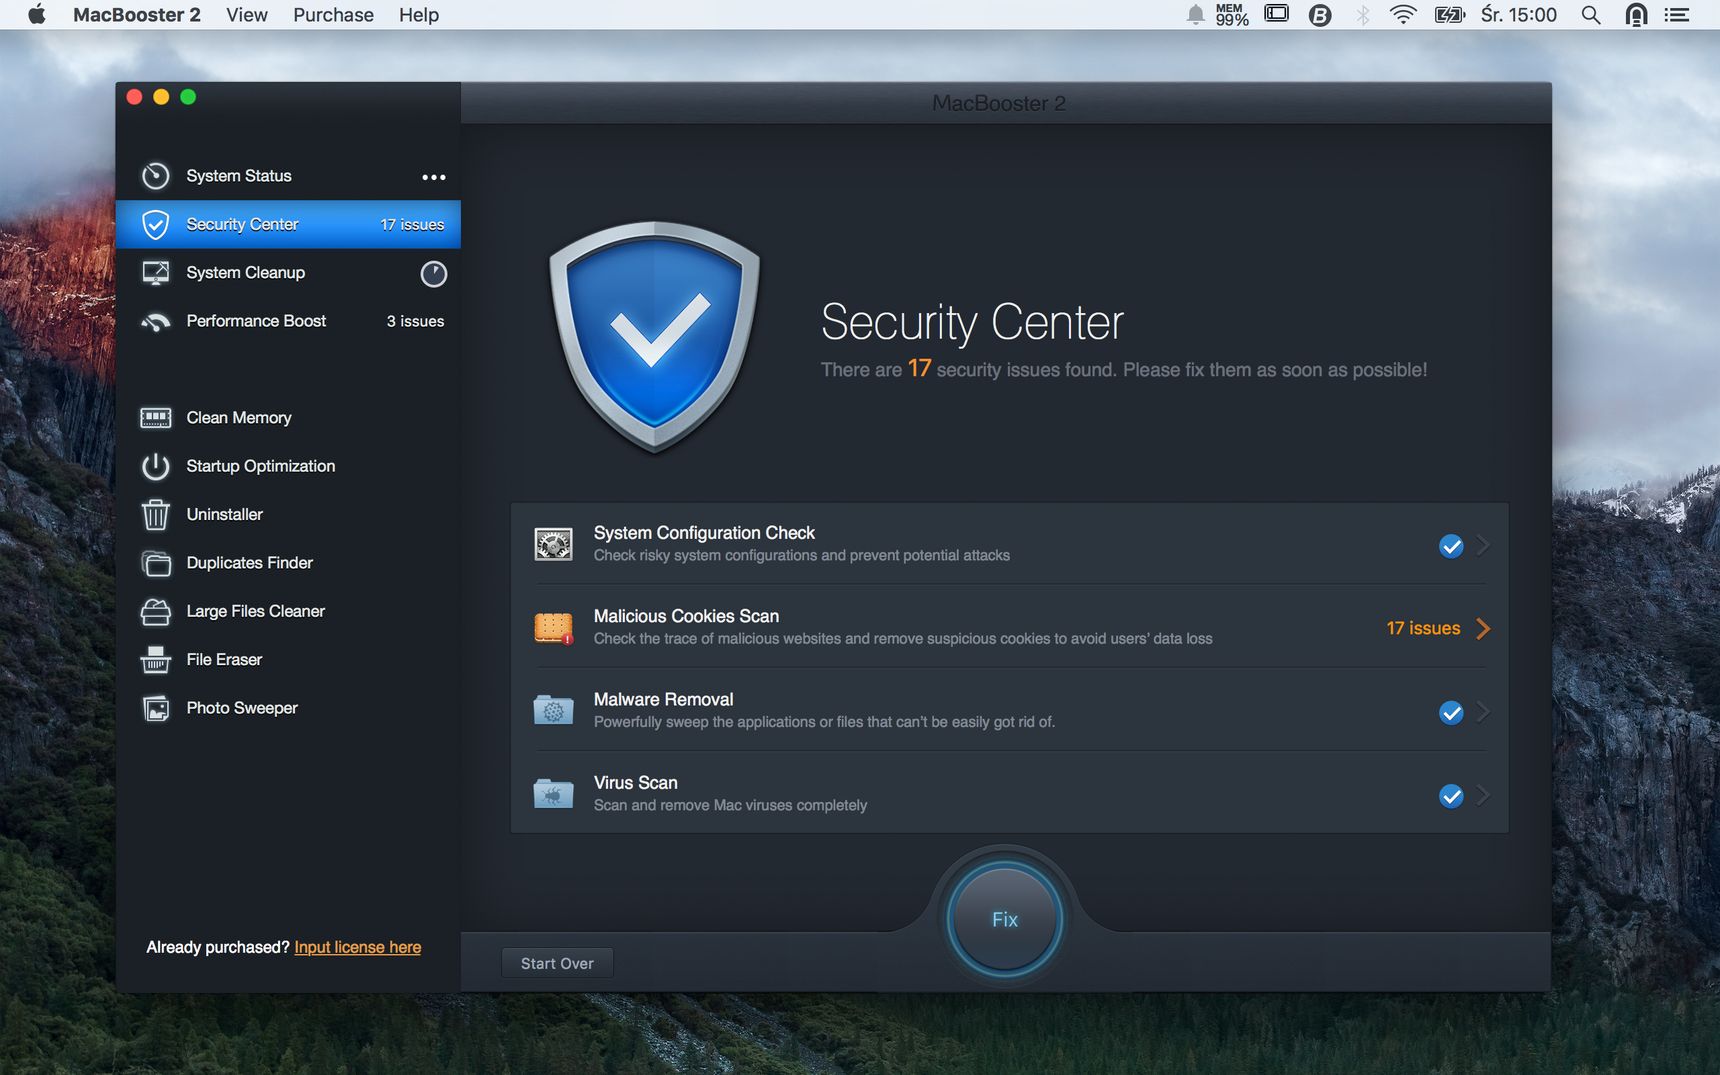Click the Performance Boost speedometer icon
Image resolution: width=1720 pixels, height=1075 pixels.
click(155, 321)
